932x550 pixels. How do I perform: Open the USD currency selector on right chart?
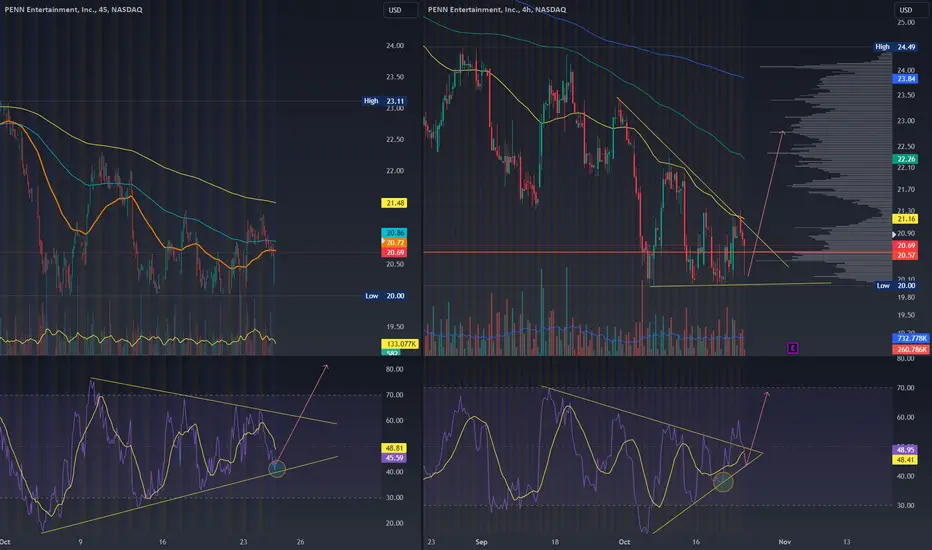click(910, 10)
